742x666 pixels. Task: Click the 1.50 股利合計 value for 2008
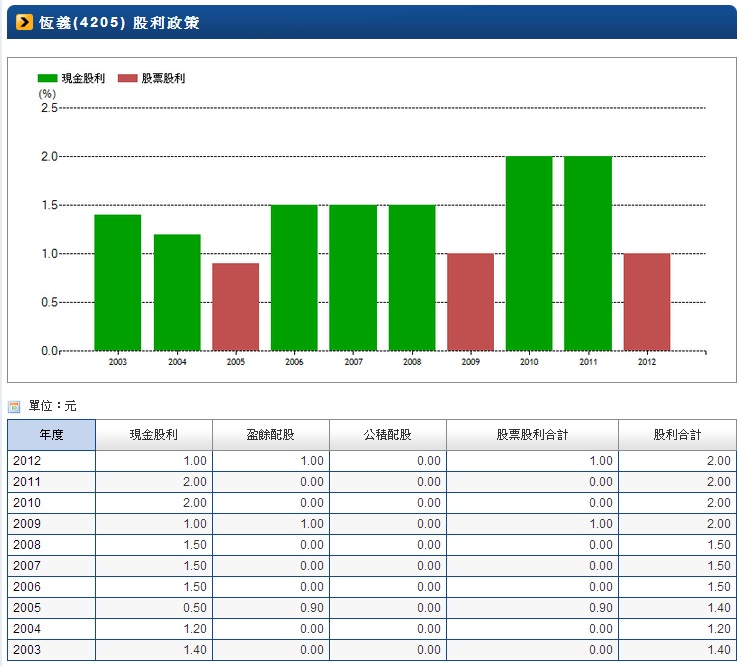click(719, 545)
